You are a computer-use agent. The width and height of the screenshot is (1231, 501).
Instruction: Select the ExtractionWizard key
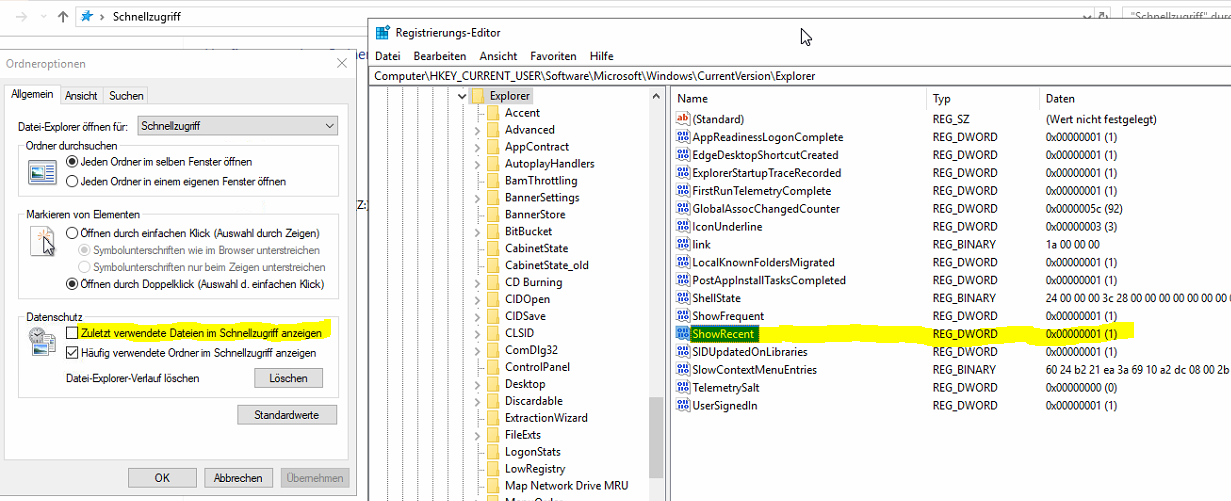[546, 418]
